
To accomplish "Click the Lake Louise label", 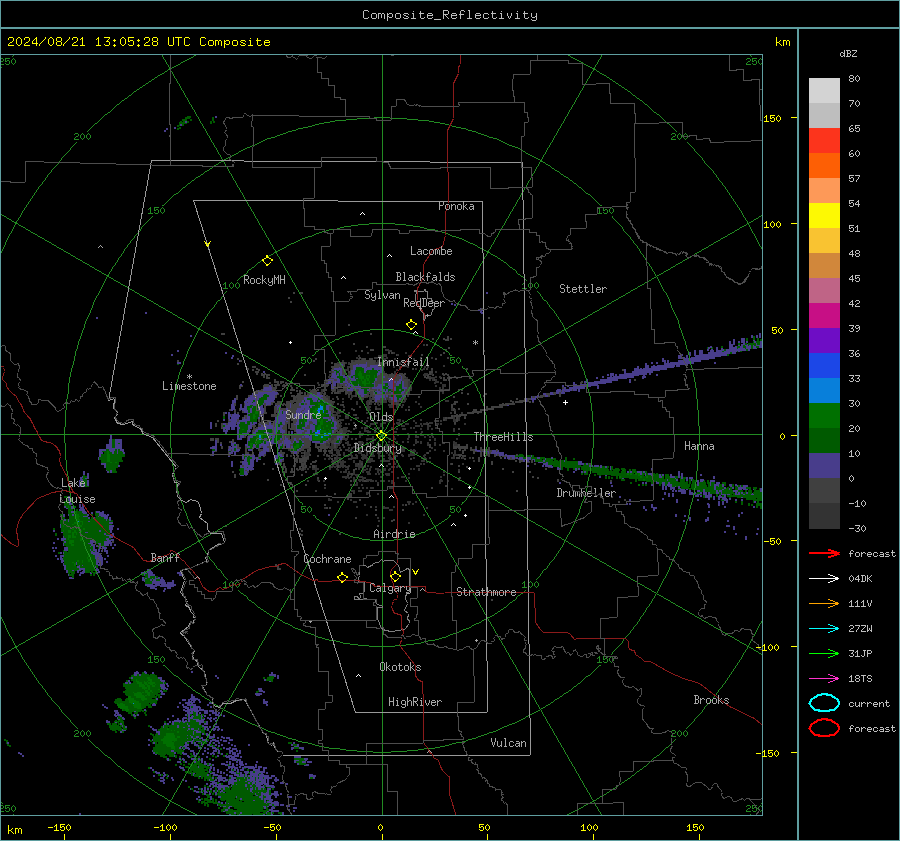I will [x=77, y=491].
